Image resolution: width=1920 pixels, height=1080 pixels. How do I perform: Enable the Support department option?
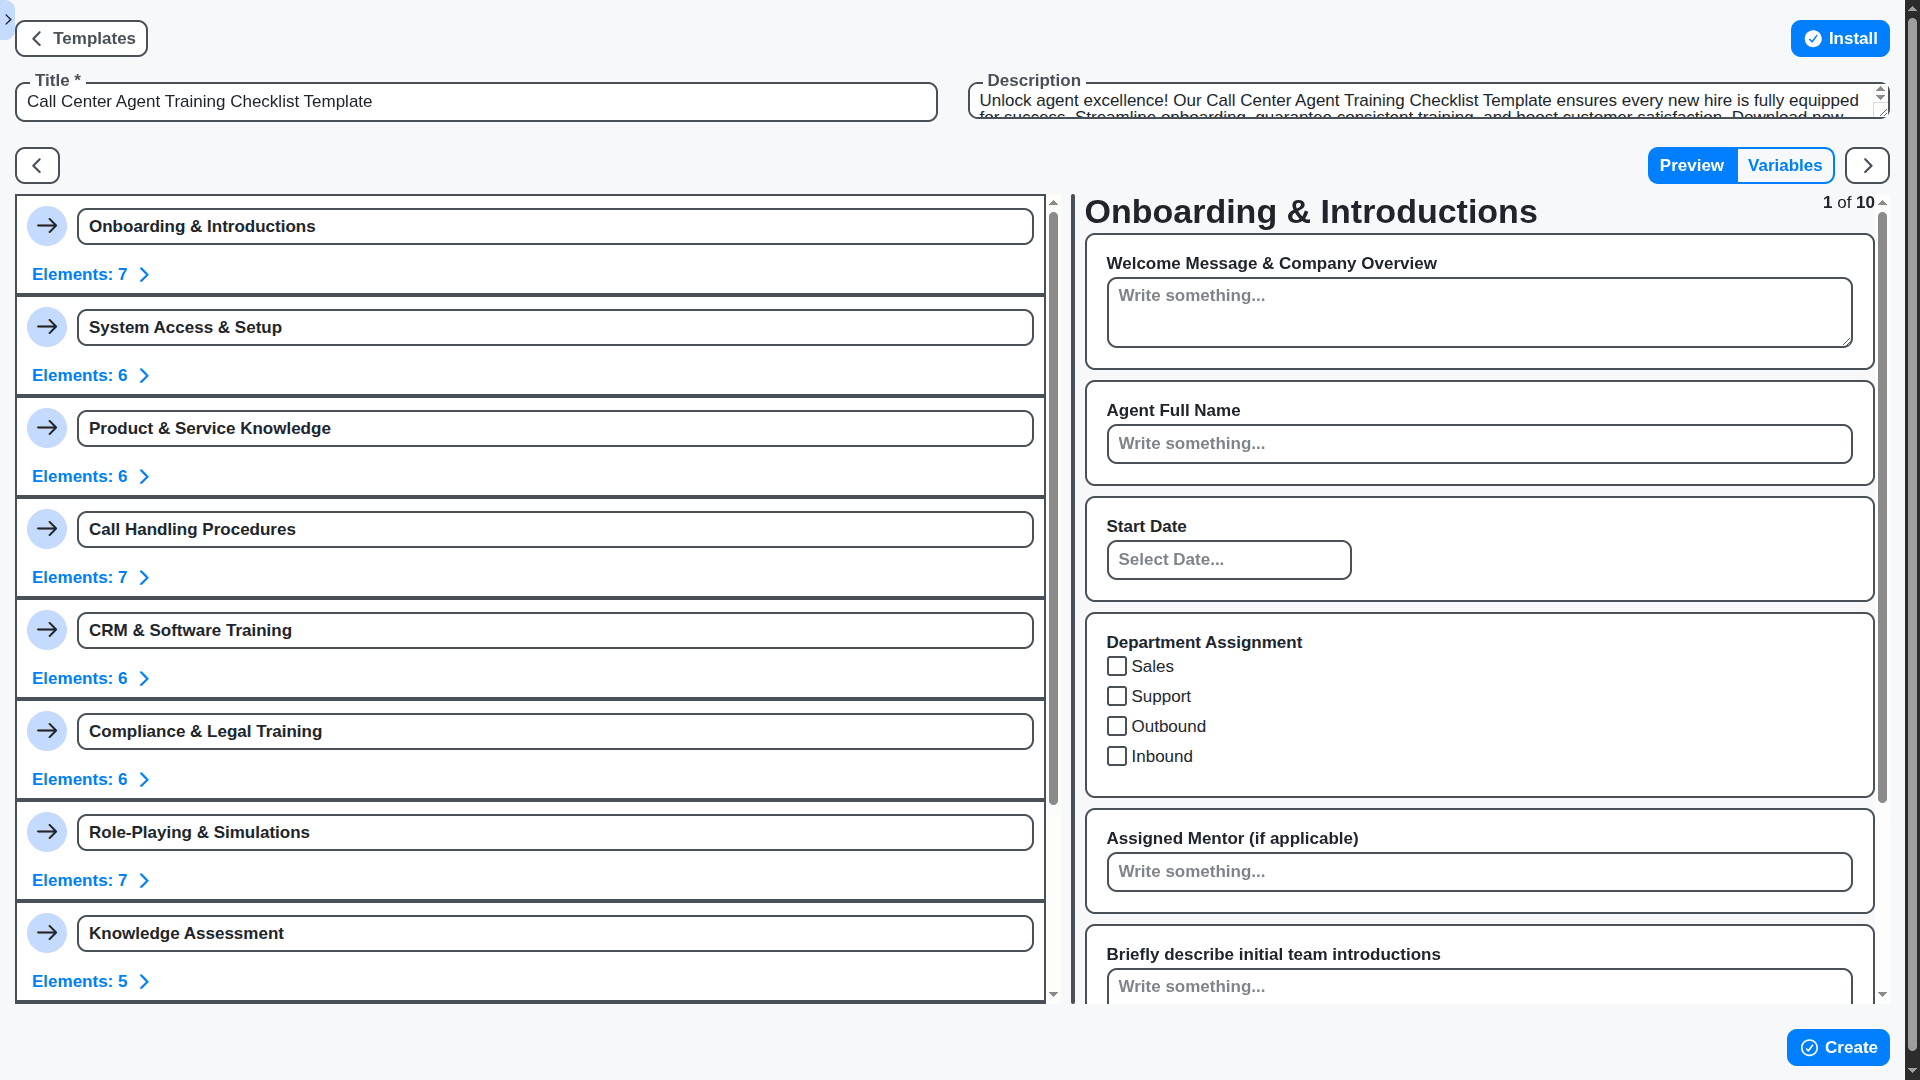[x=1117, y=696]
